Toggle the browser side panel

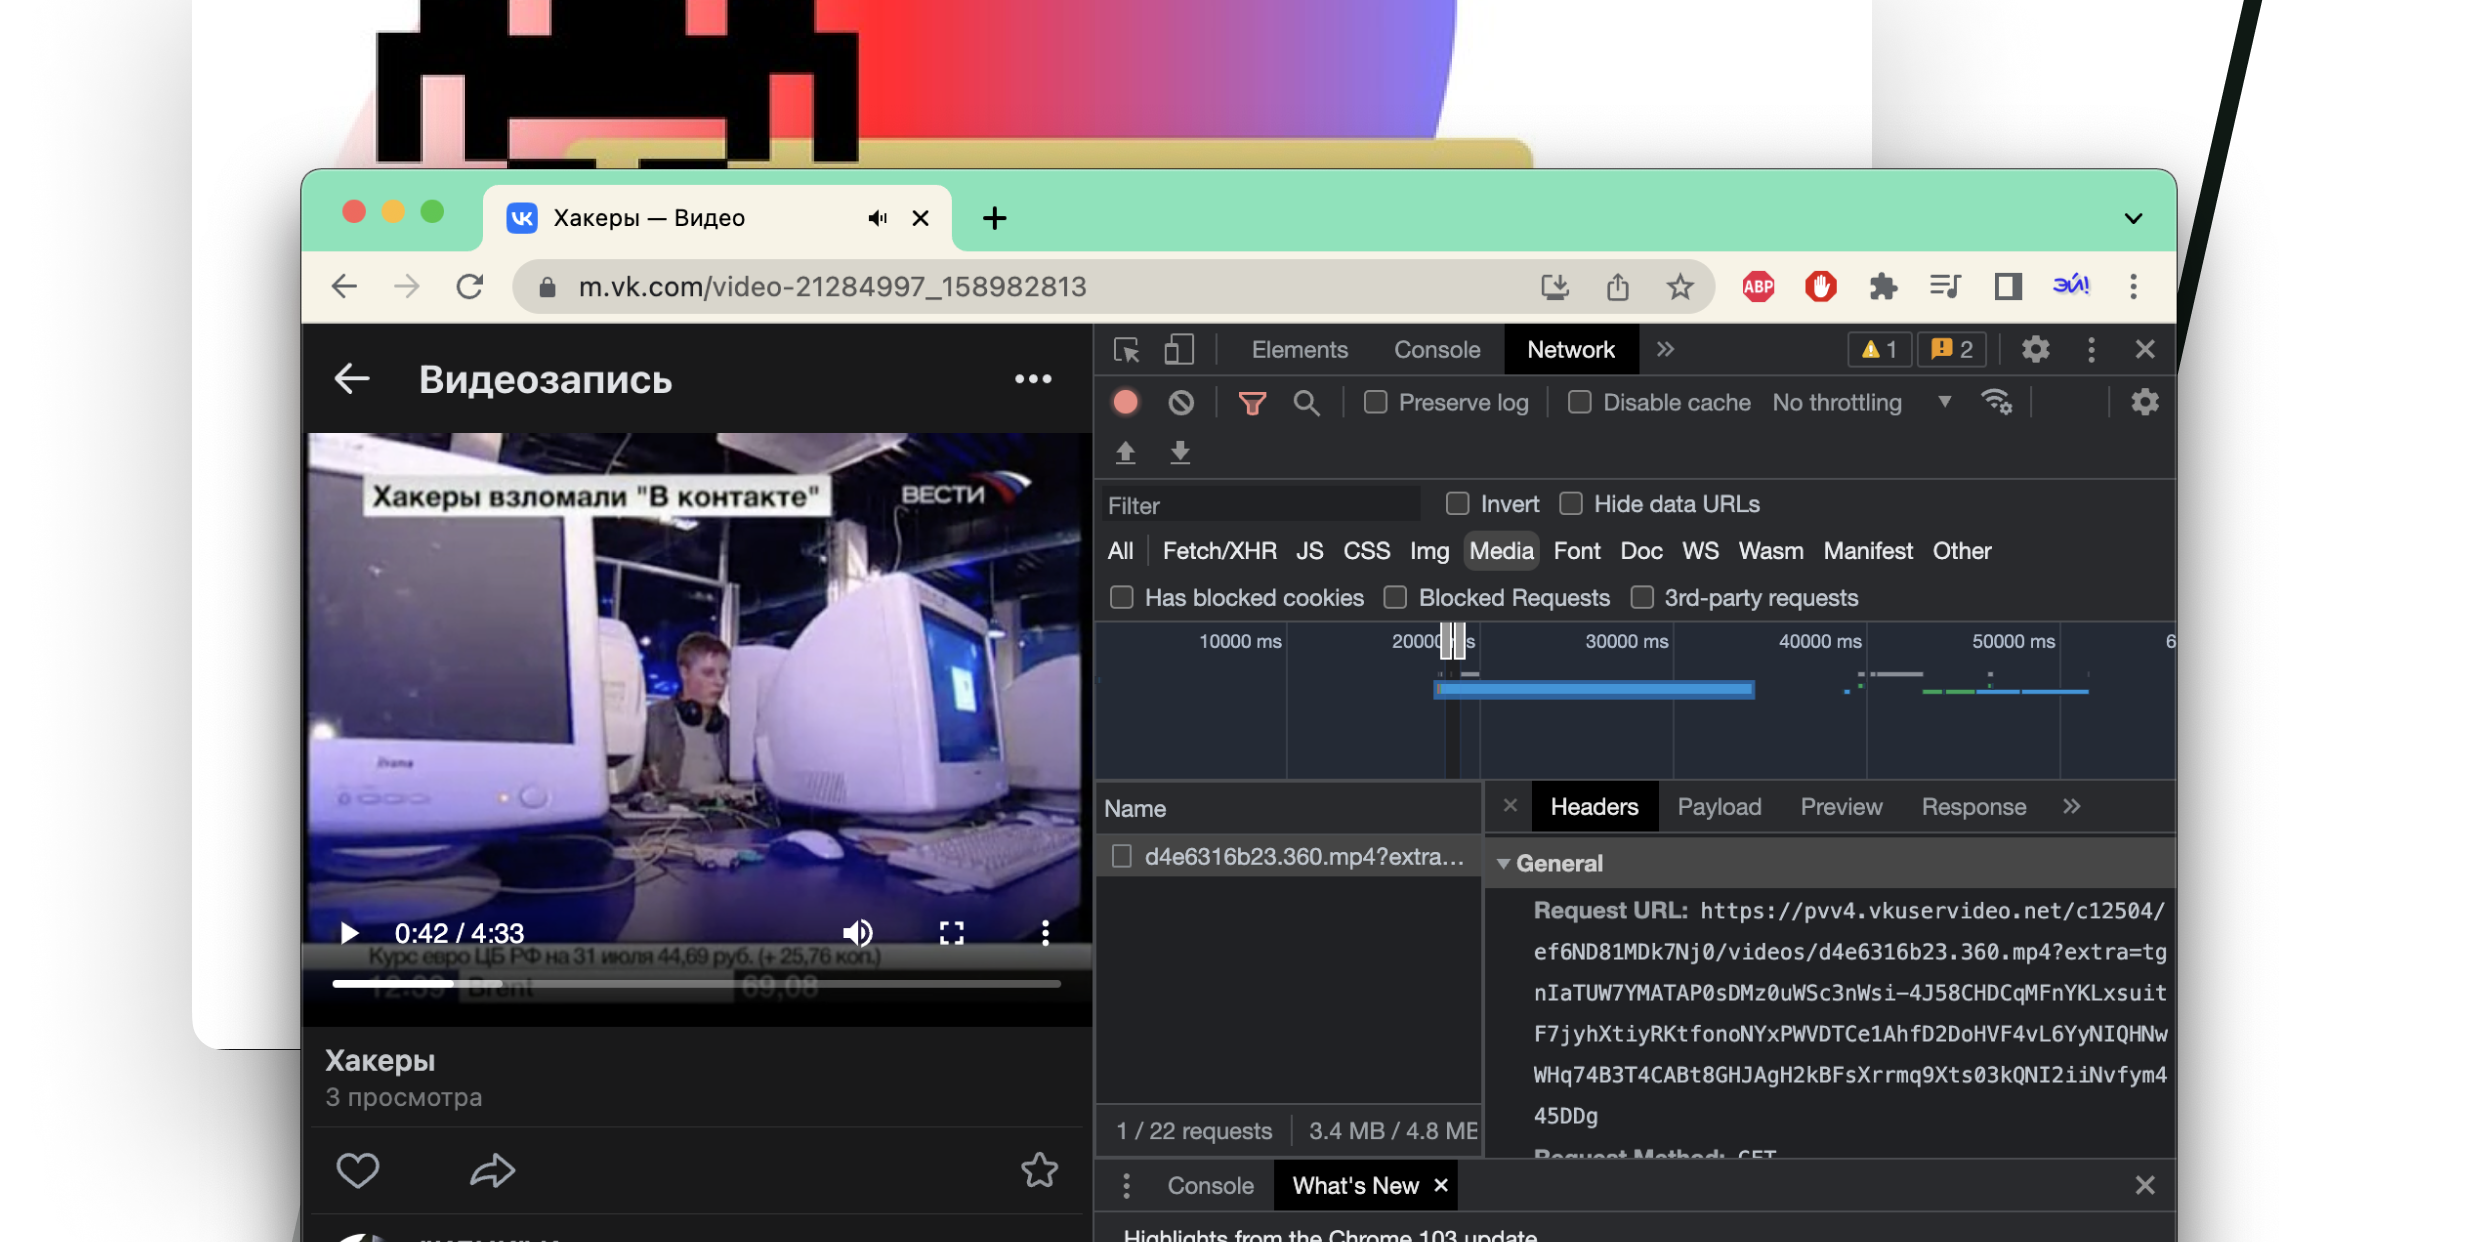click(x=2008, y=287)
